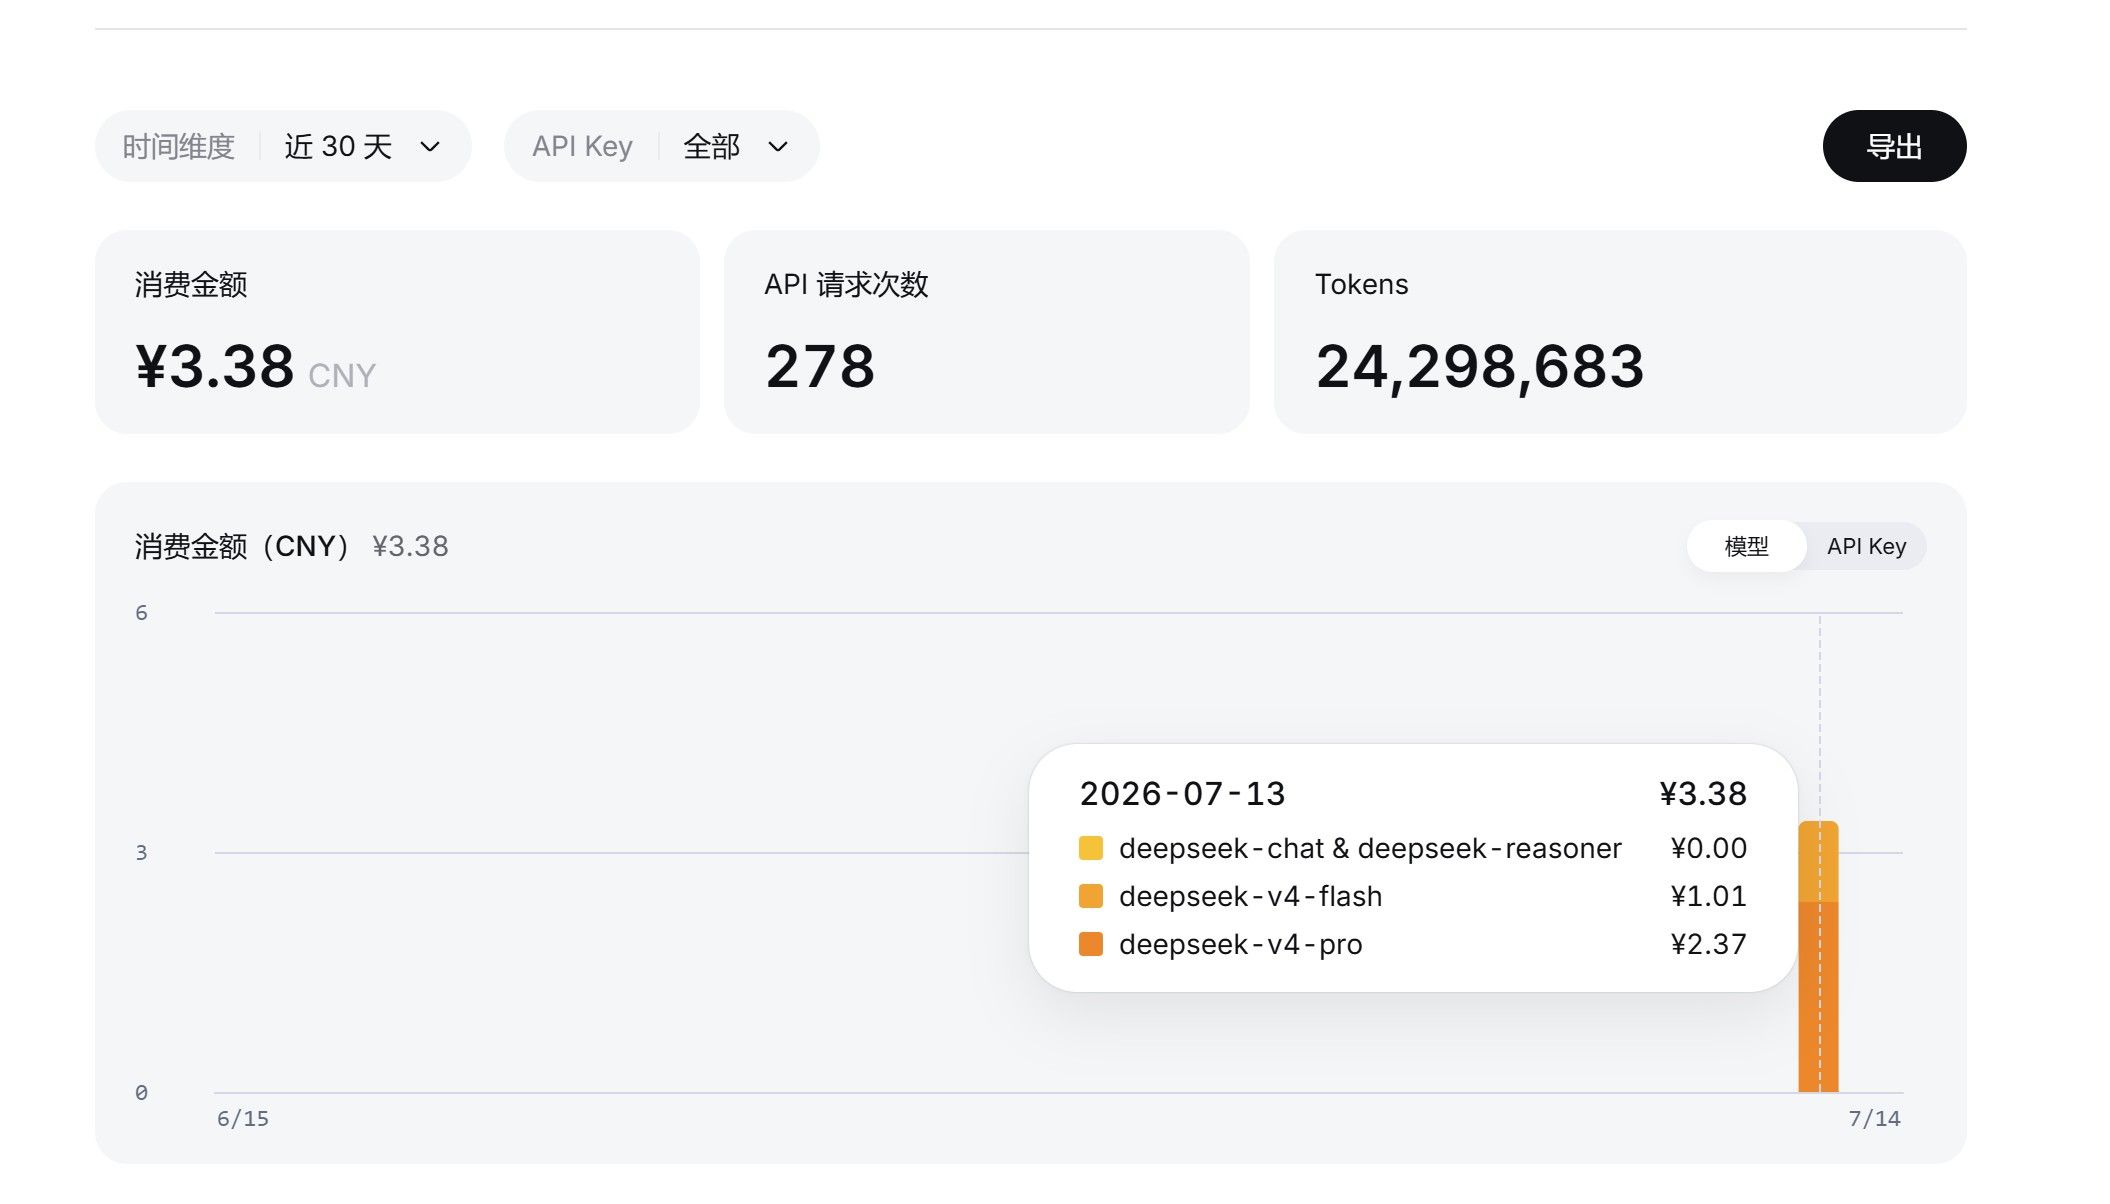Click the deepseek-v4-flash tooltip row
The width and height of the screenshot is (2110, 1204).
(1413, 896)
